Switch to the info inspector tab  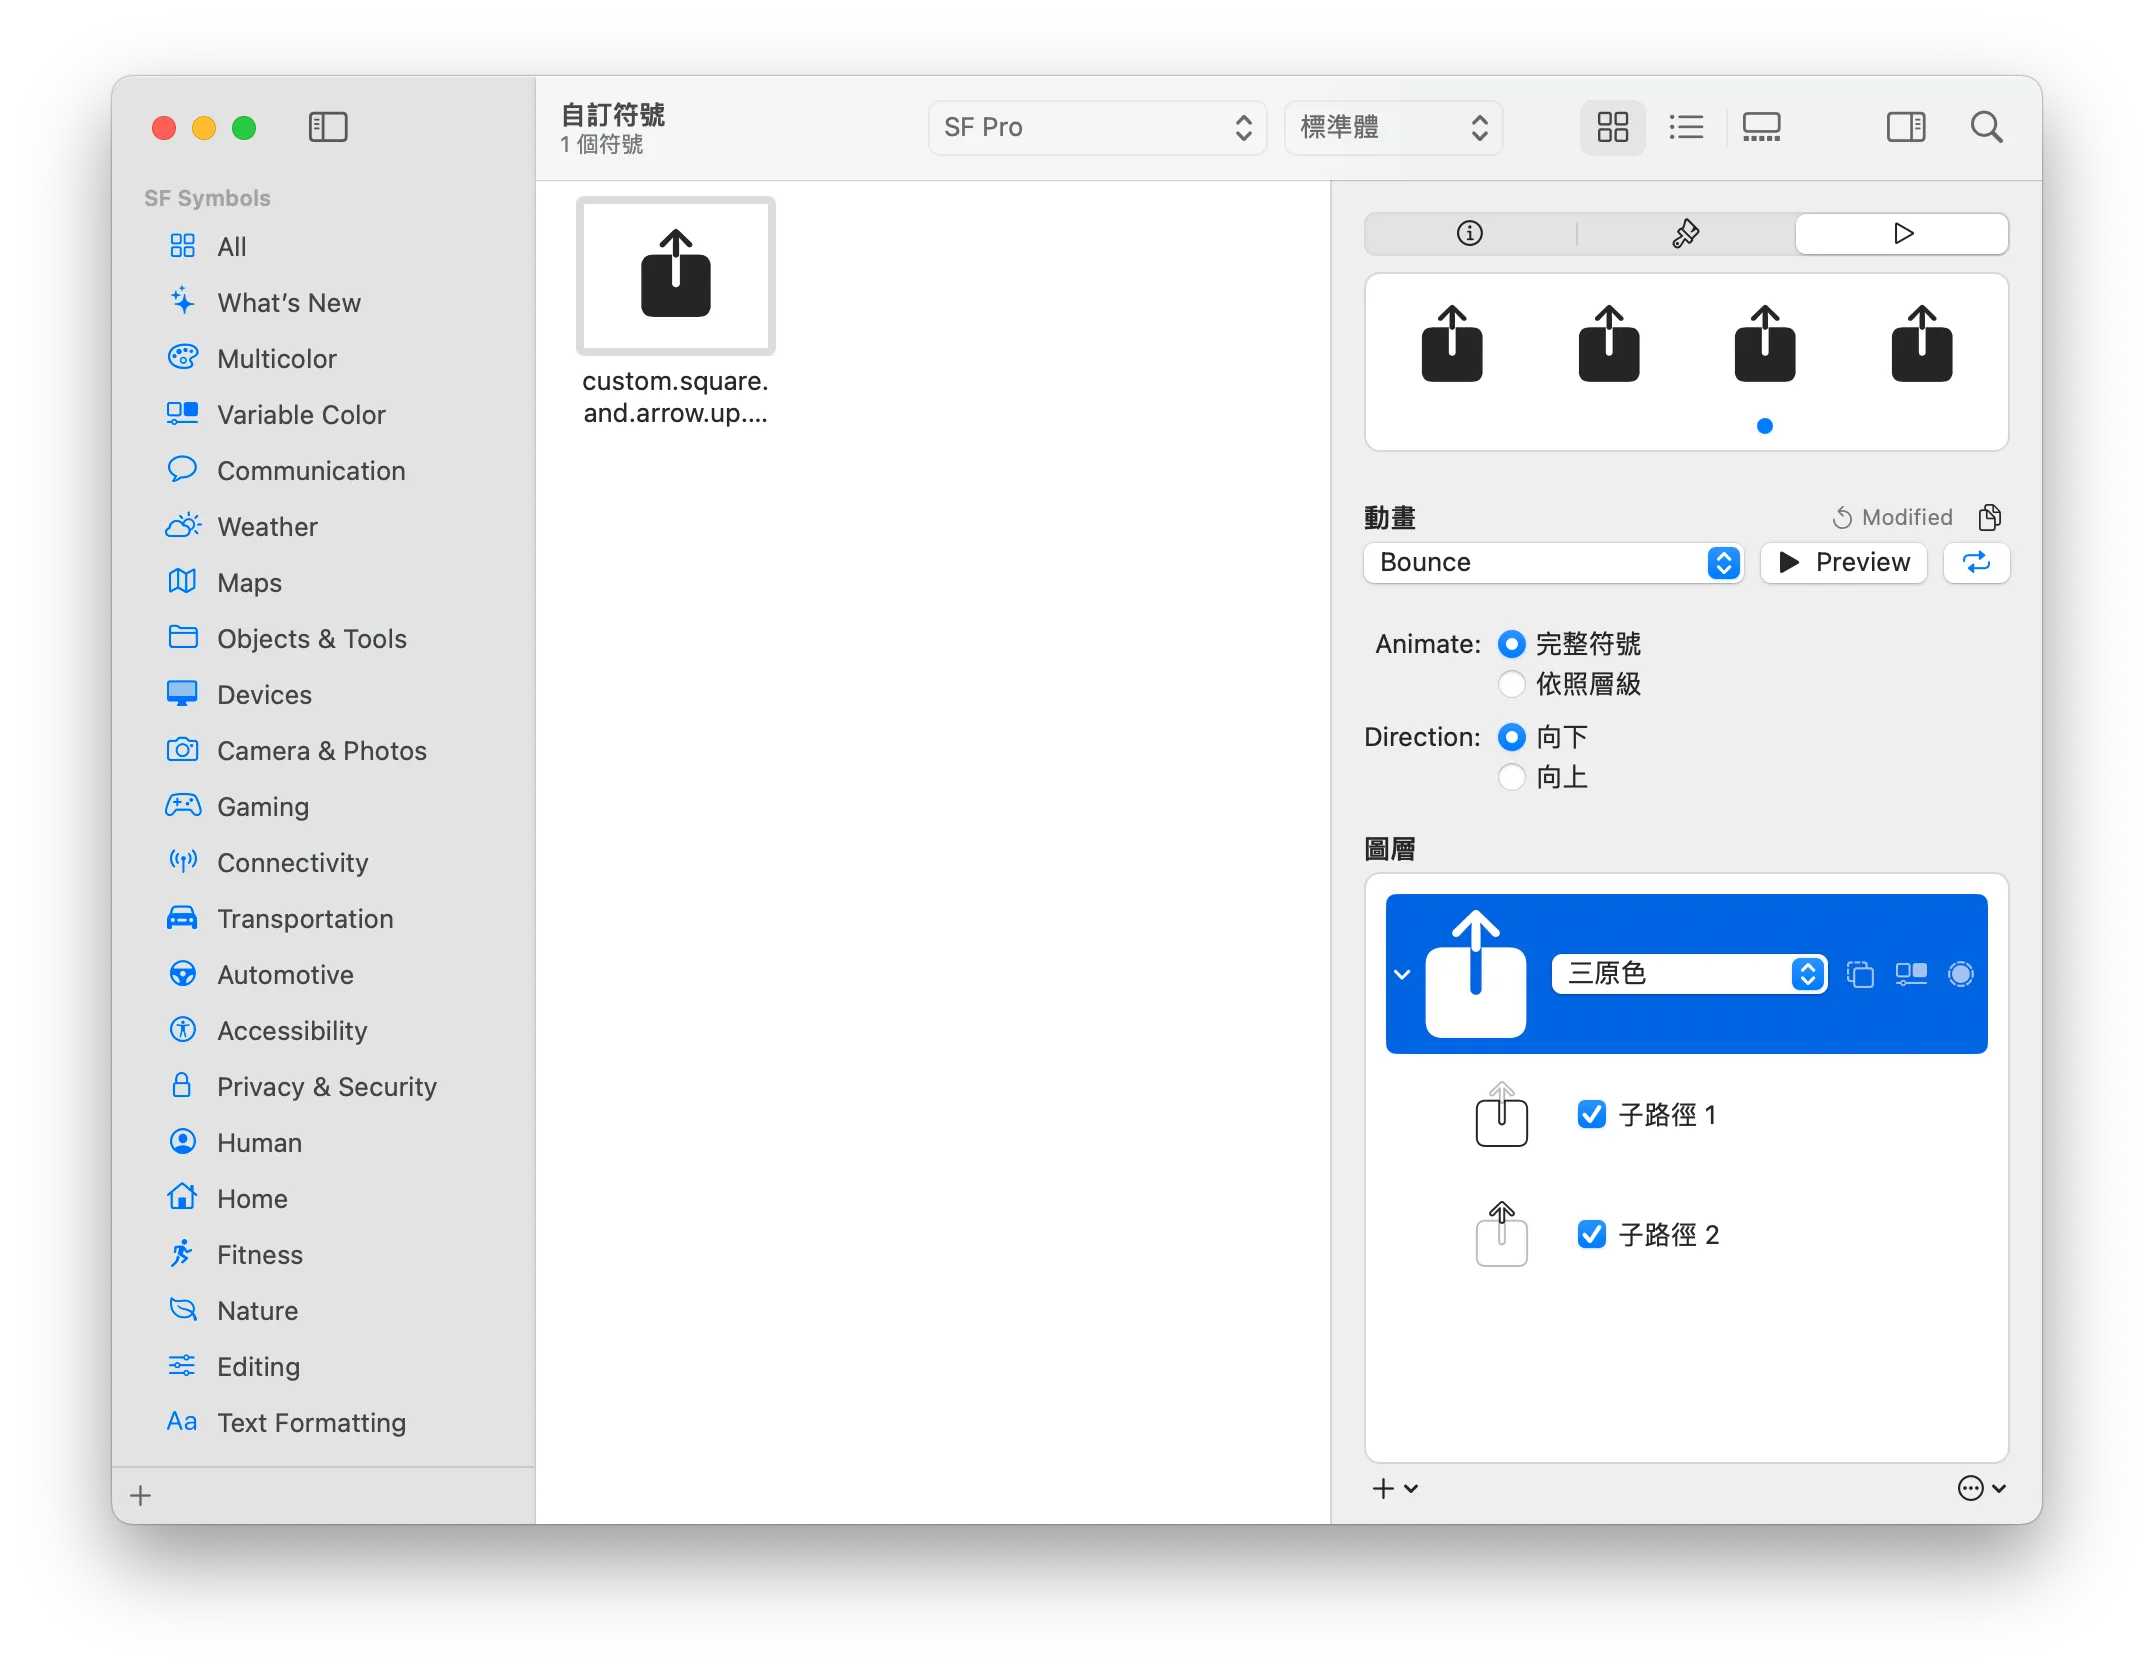point(1469,233)
